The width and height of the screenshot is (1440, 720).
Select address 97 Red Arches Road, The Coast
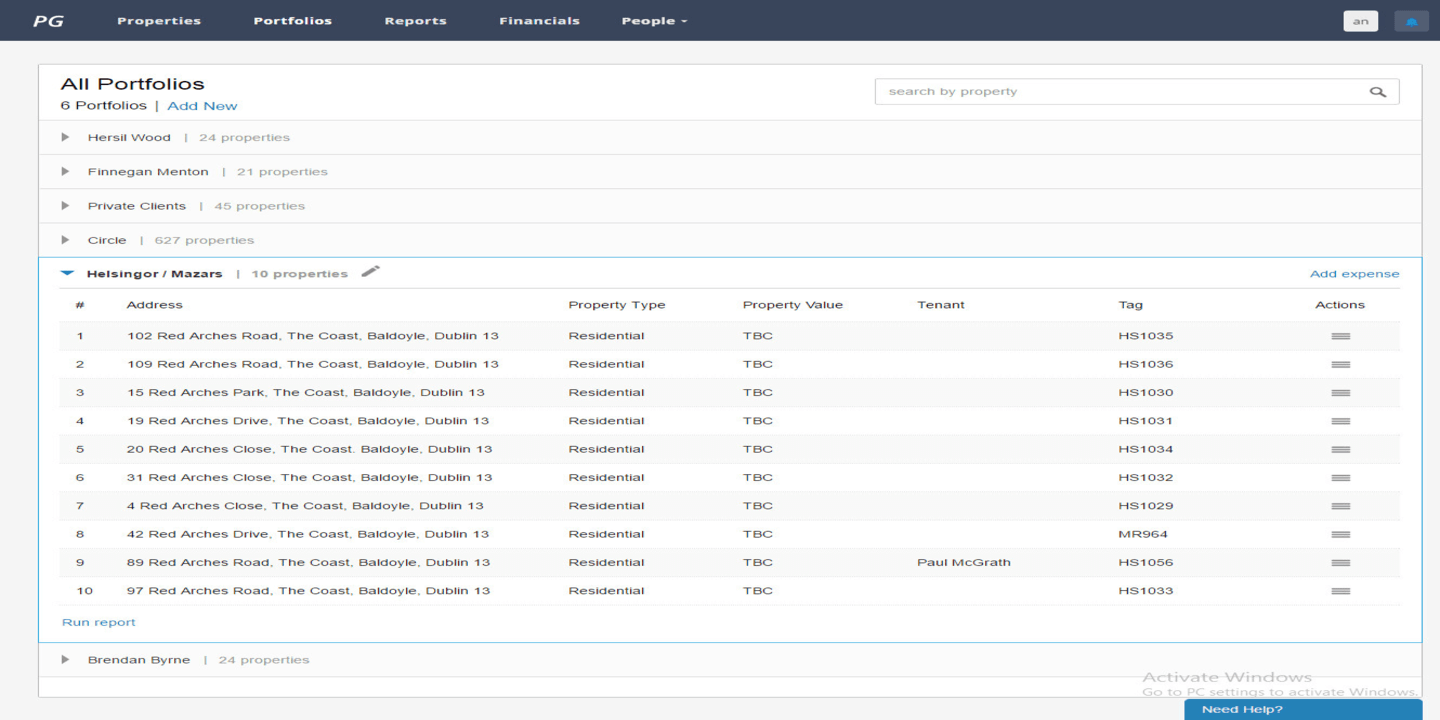(x=309, y=591)
